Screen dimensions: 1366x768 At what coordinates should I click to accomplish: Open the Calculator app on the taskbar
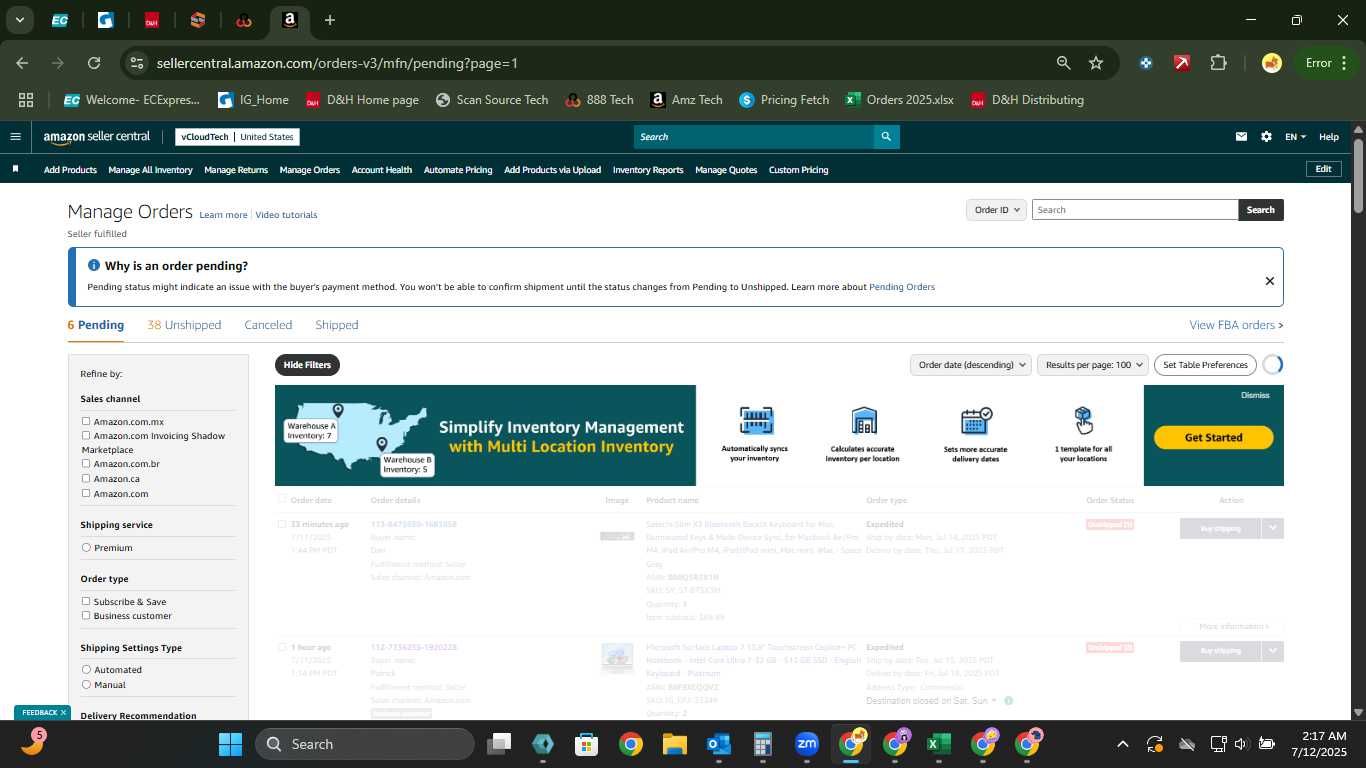point(762,744)
